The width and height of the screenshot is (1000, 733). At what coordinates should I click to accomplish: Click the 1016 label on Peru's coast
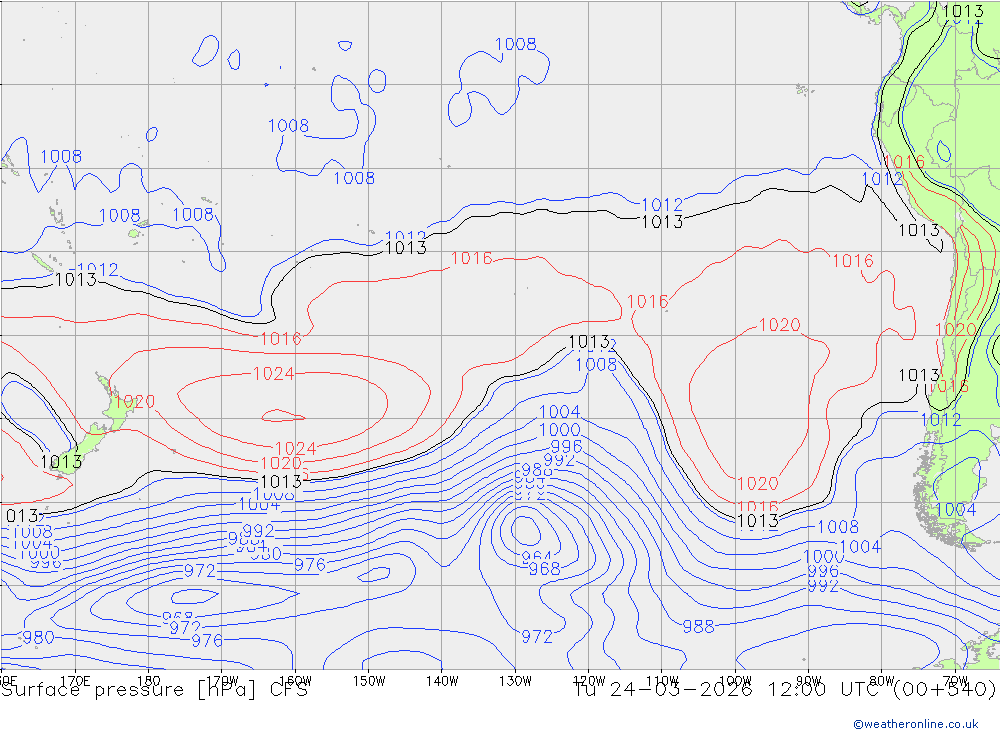tap(904, 161)
